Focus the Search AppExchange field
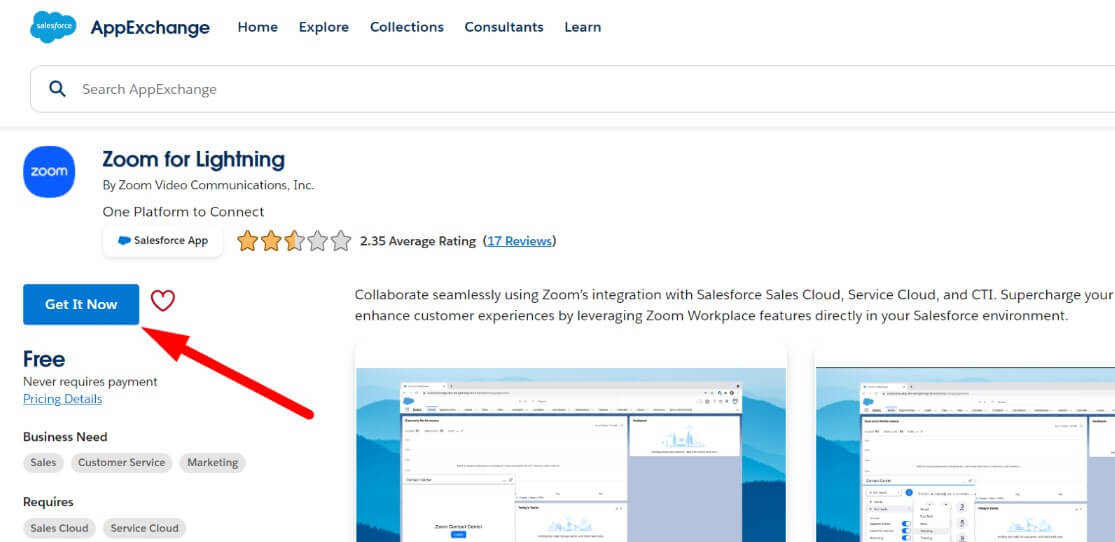 coord(572,89)
